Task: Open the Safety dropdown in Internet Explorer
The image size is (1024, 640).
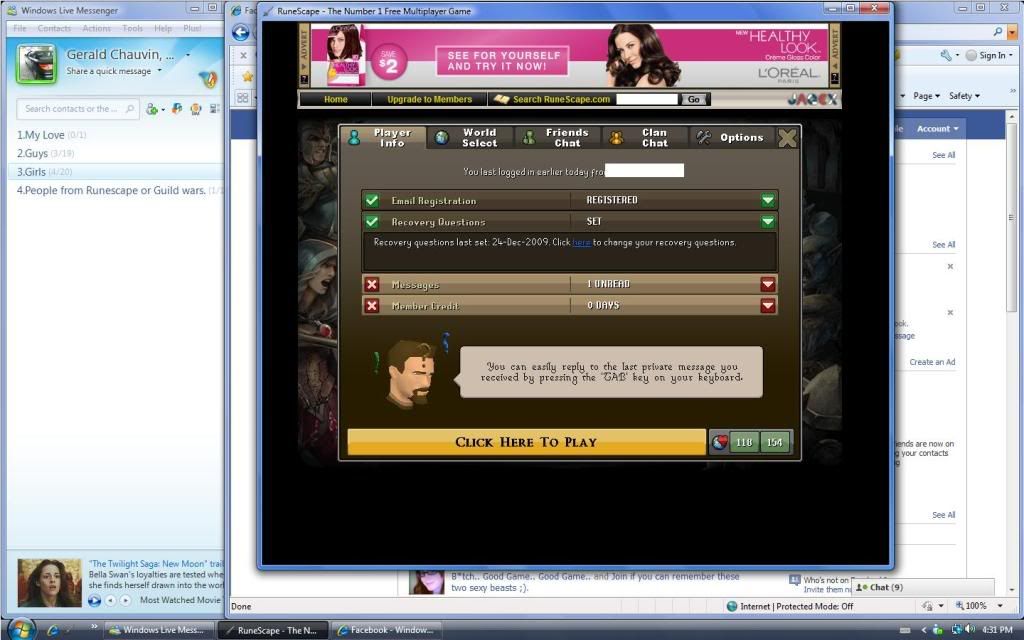Action: pyautogui.click(x=964, y=96)
